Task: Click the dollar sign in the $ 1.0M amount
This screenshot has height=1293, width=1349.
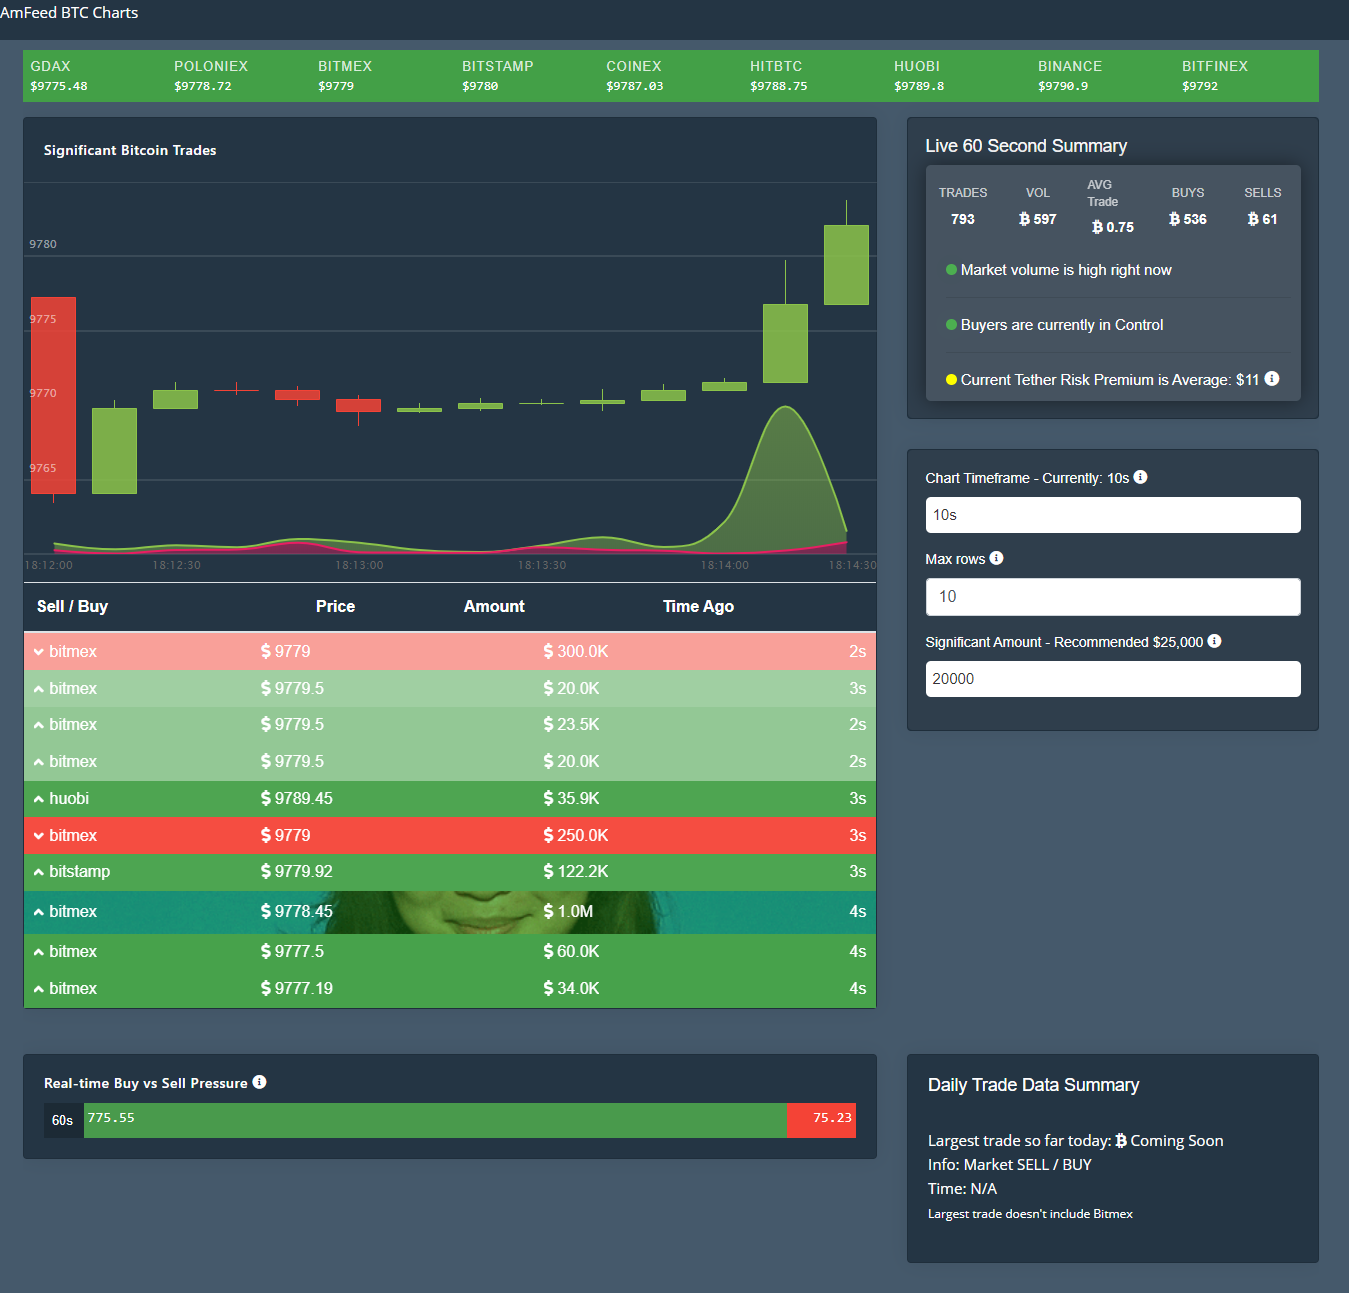Action: pos(548,911)
